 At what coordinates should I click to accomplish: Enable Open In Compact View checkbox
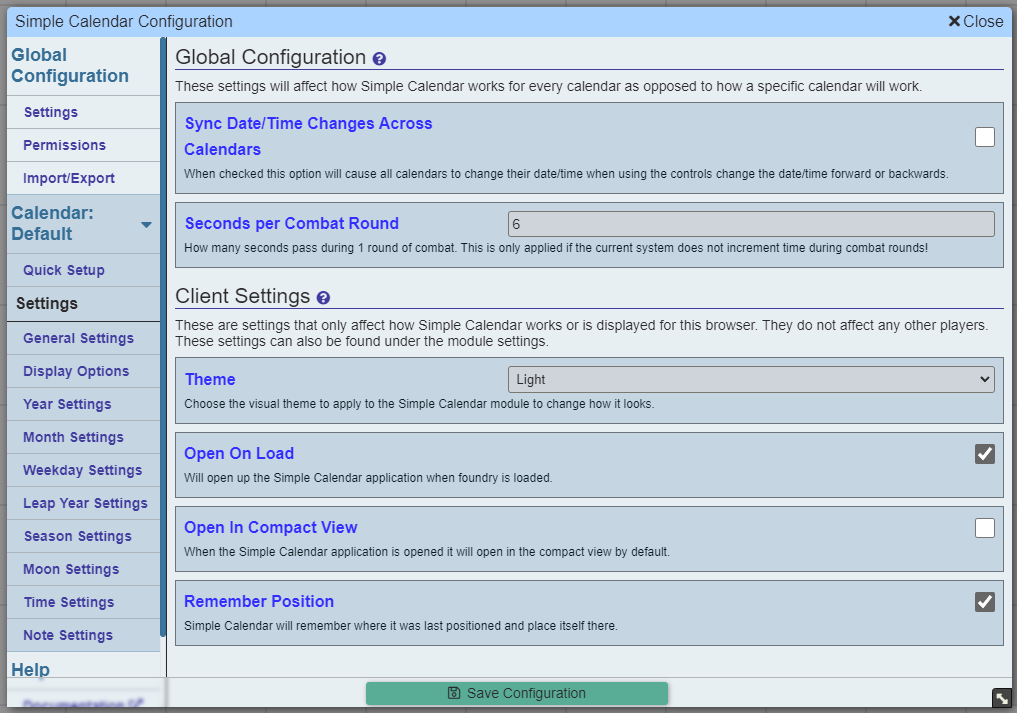coord(985,527)
